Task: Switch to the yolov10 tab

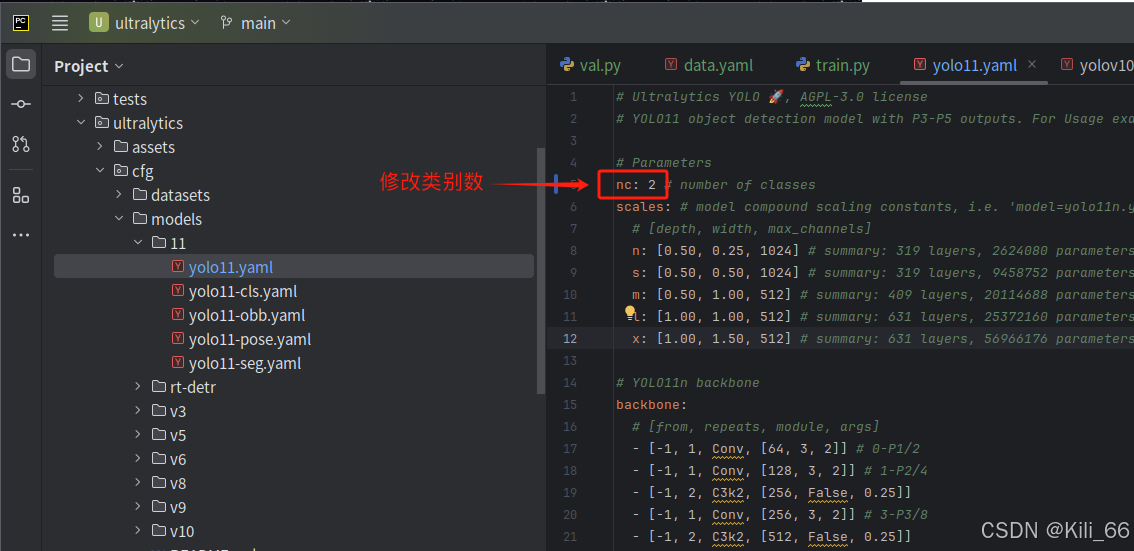Action: tap(1098, 65)
